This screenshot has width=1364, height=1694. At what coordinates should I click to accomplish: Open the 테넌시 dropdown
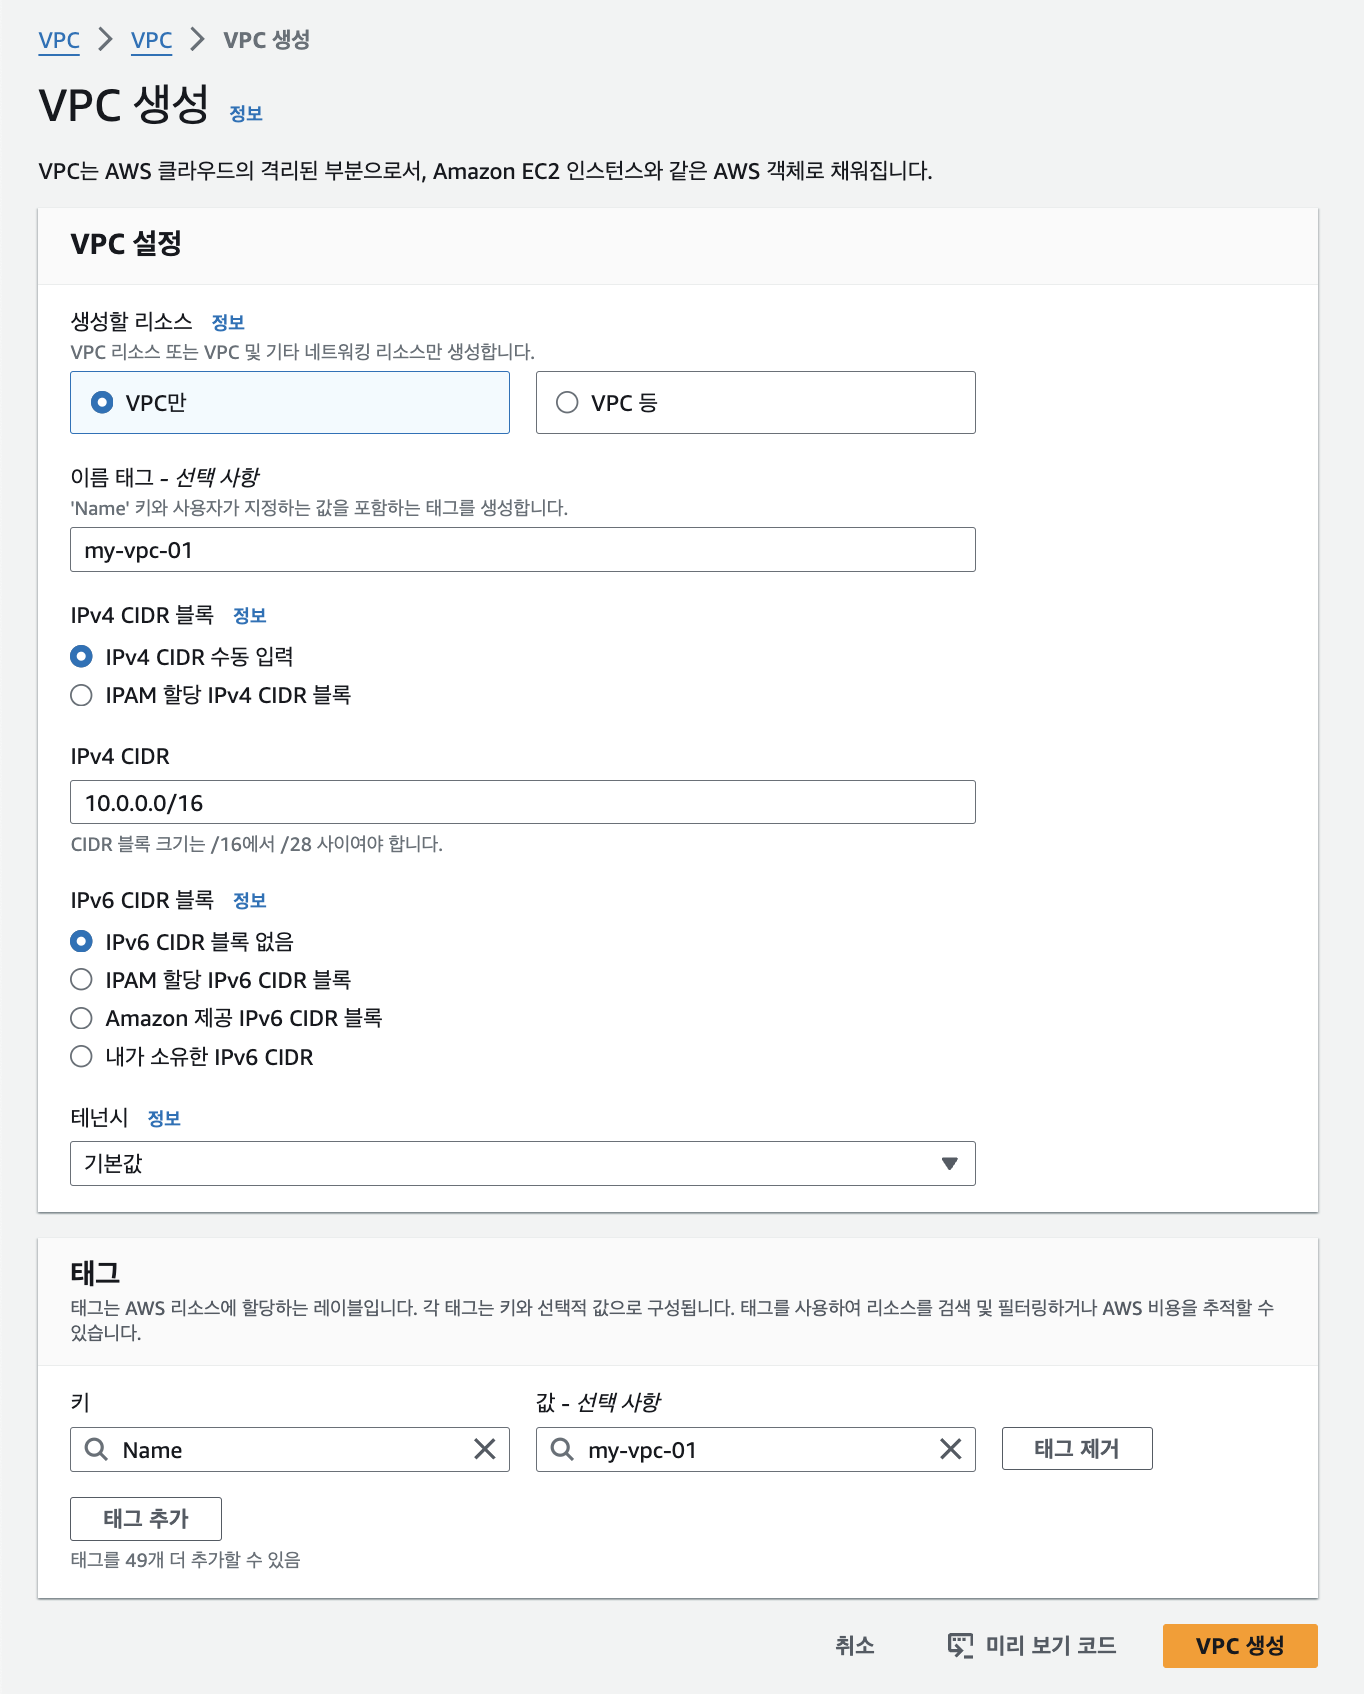pyautogui.click(x=522, y=1163)
